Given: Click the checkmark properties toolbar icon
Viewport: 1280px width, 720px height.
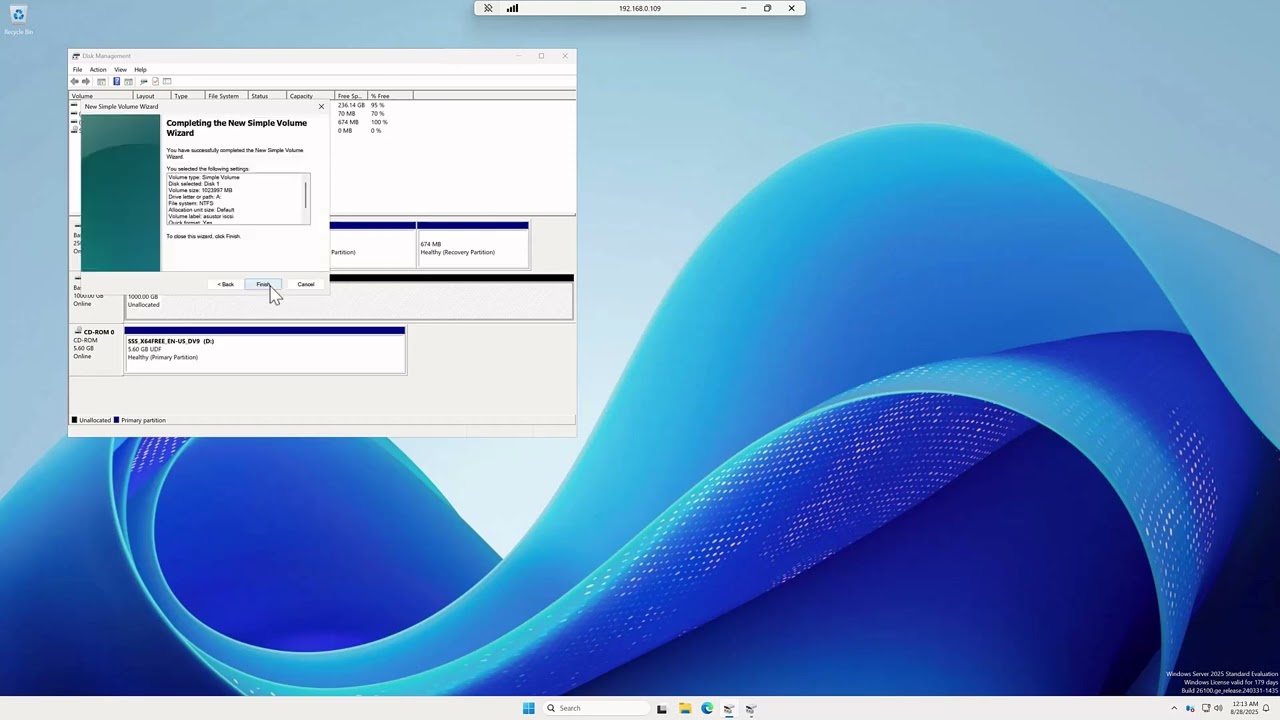Looking at the screenshot, I should tap(155, 81).
